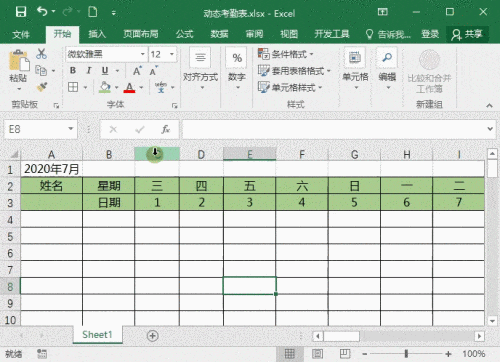The image size is (500, 362).
Task: Expand the 粘贴 options arrow
Action: pos(19,89)
